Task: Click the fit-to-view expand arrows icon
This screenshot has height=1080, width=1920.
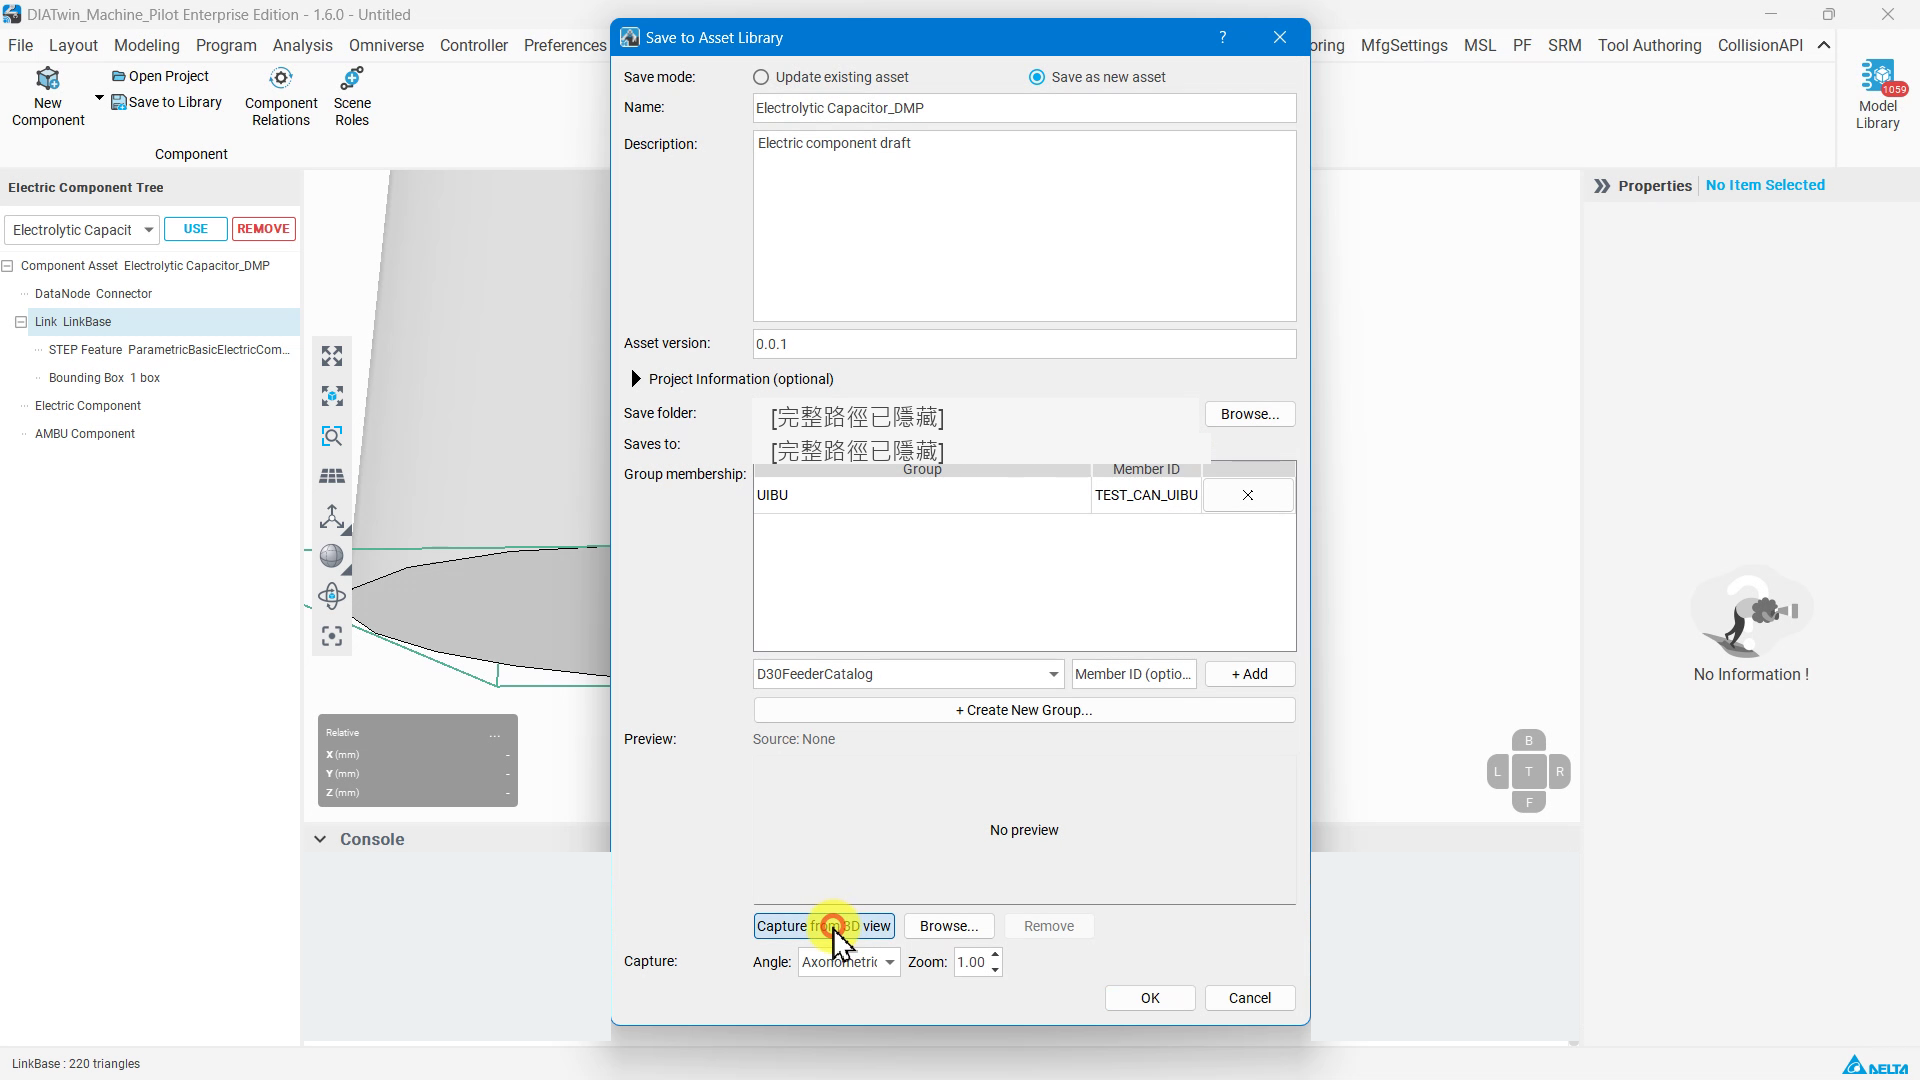Action: coord(332,356)
